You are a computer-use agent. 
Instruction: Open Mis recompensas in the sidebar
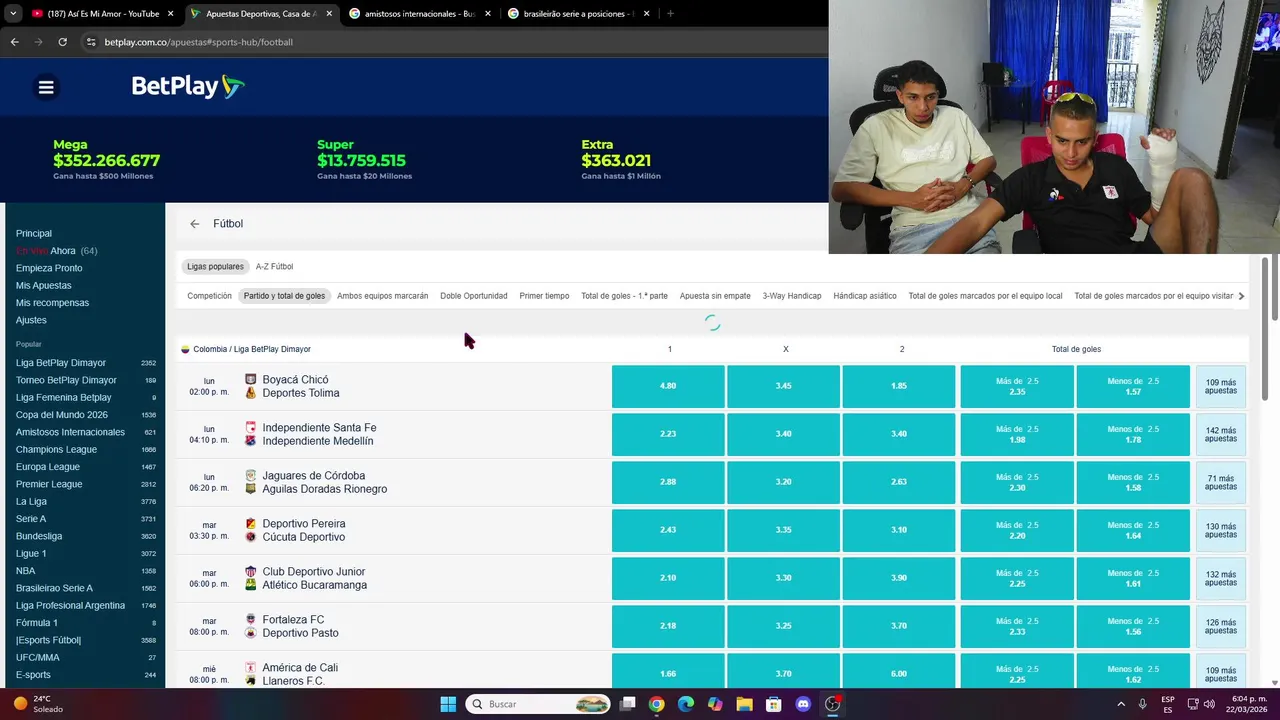coord(52,303)
